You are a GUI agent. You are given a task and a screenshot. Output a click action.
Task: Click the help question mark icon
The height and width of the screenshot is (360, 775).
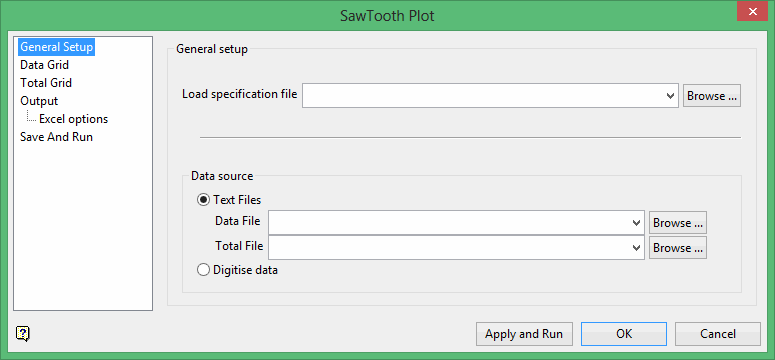click(23, 334)
